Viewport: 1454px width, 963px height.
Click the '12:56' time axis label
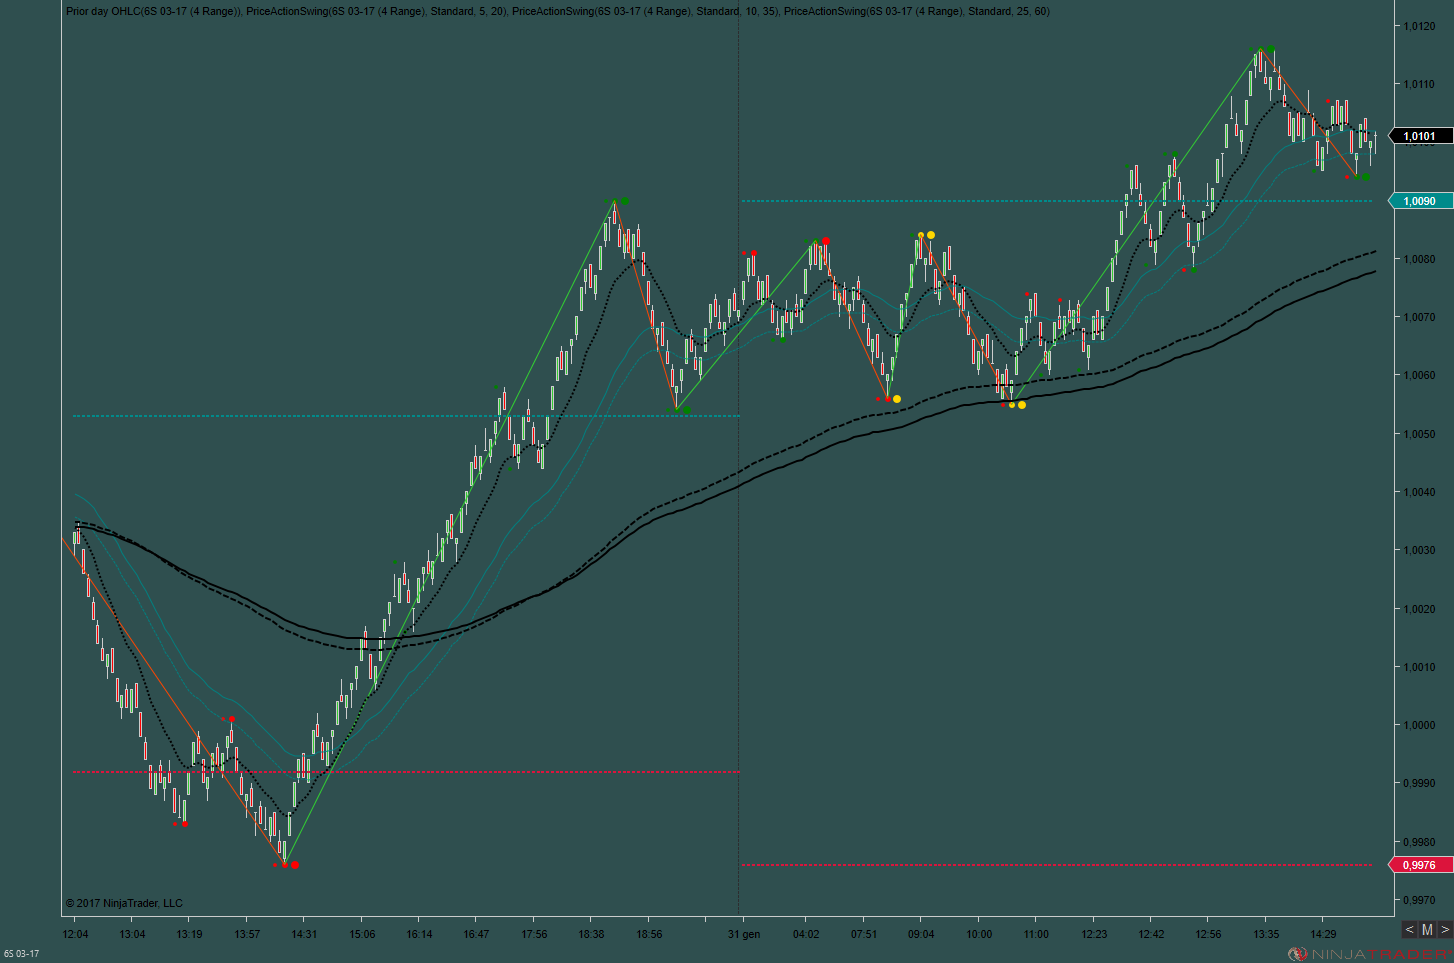(1208, 934)
